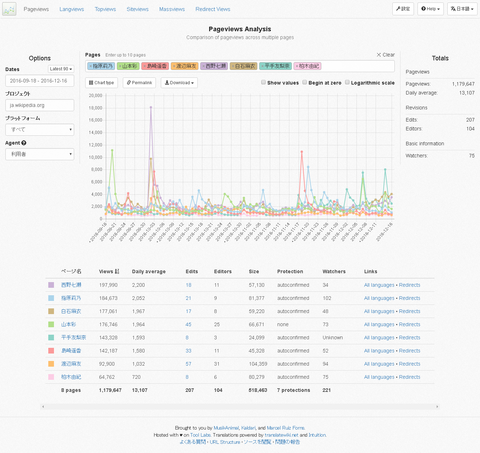Click the horizontal scrollbar left arrow
Viewport: 480px width, 453px height.
pos(43,407)
